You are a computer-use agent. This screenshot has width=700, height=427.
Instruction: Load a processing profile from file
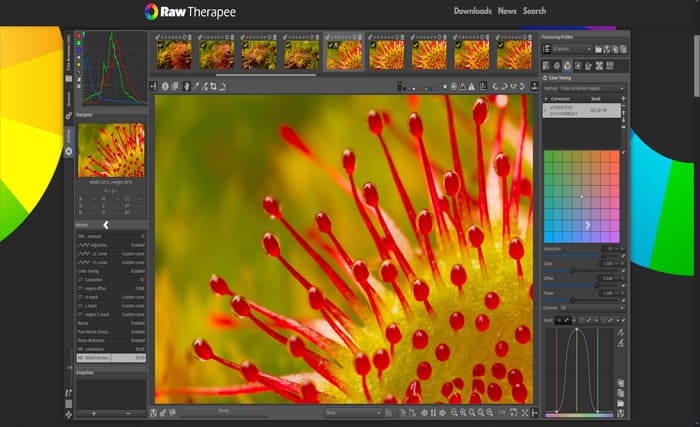pyautogui.click(x=598, y=49)
